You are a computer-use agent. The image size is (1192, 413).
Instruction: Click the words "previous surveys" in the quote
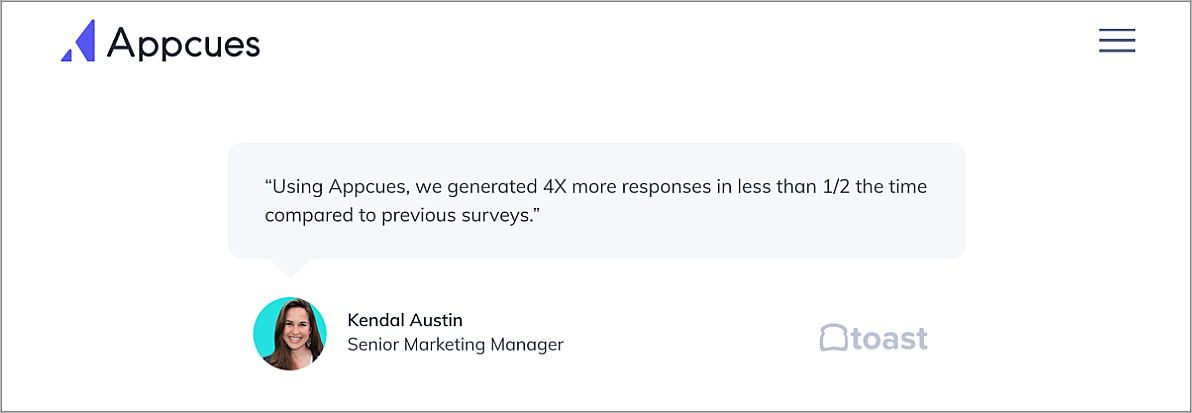[x=456, y=215]
